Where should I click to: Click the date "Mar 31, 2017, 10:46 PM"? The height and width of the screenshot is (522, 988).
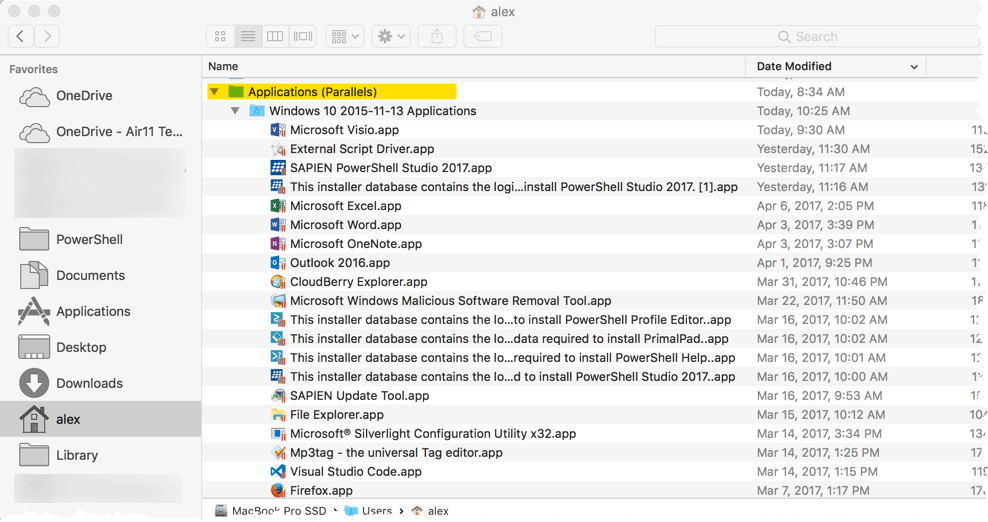pyautogui.click(x=822, y=282)
